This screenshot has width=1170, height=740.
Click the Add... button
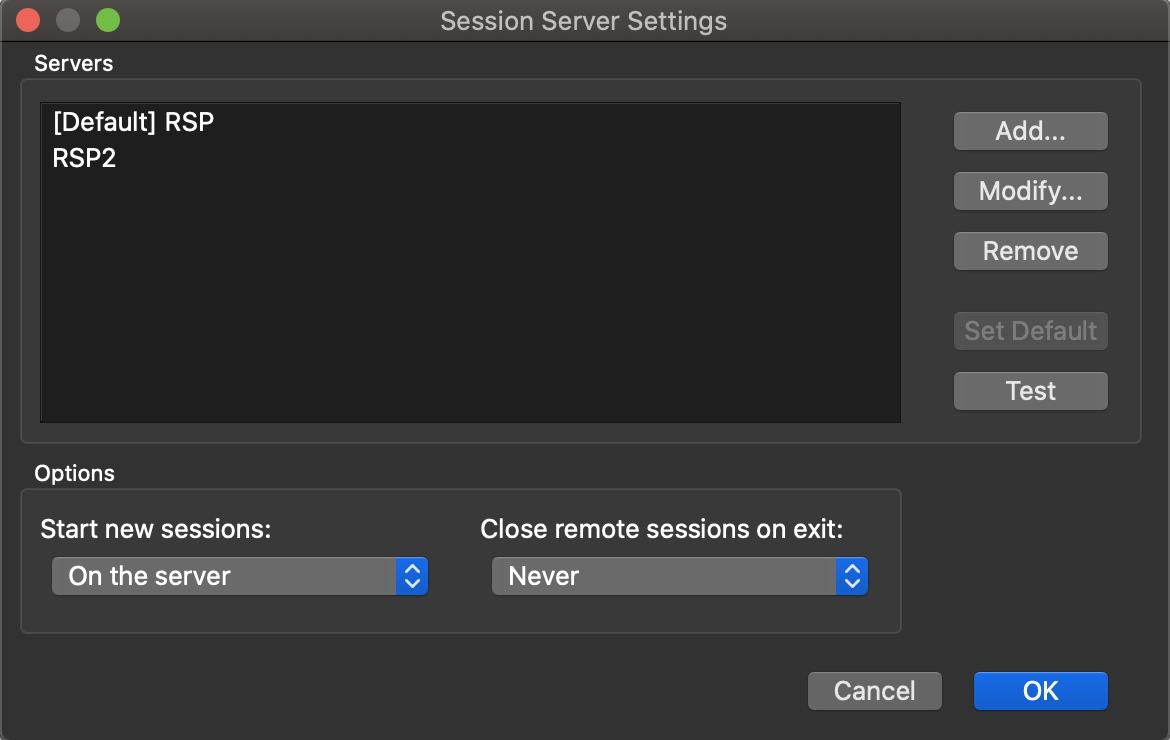point(1030,131)
